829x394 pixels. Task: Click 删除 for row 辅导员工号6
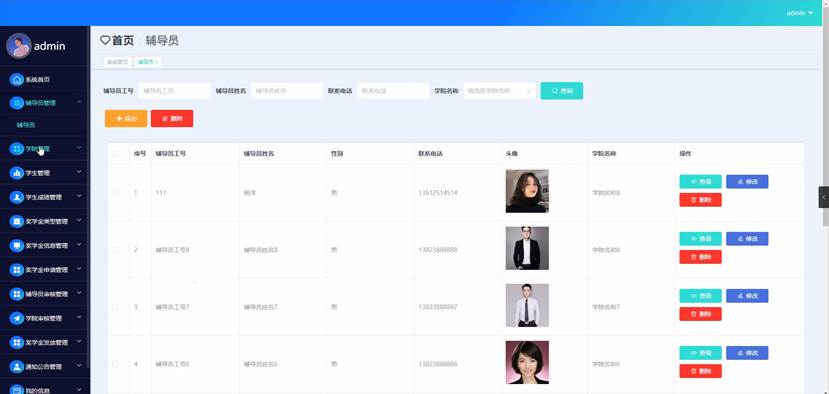(x=700, y=371)
